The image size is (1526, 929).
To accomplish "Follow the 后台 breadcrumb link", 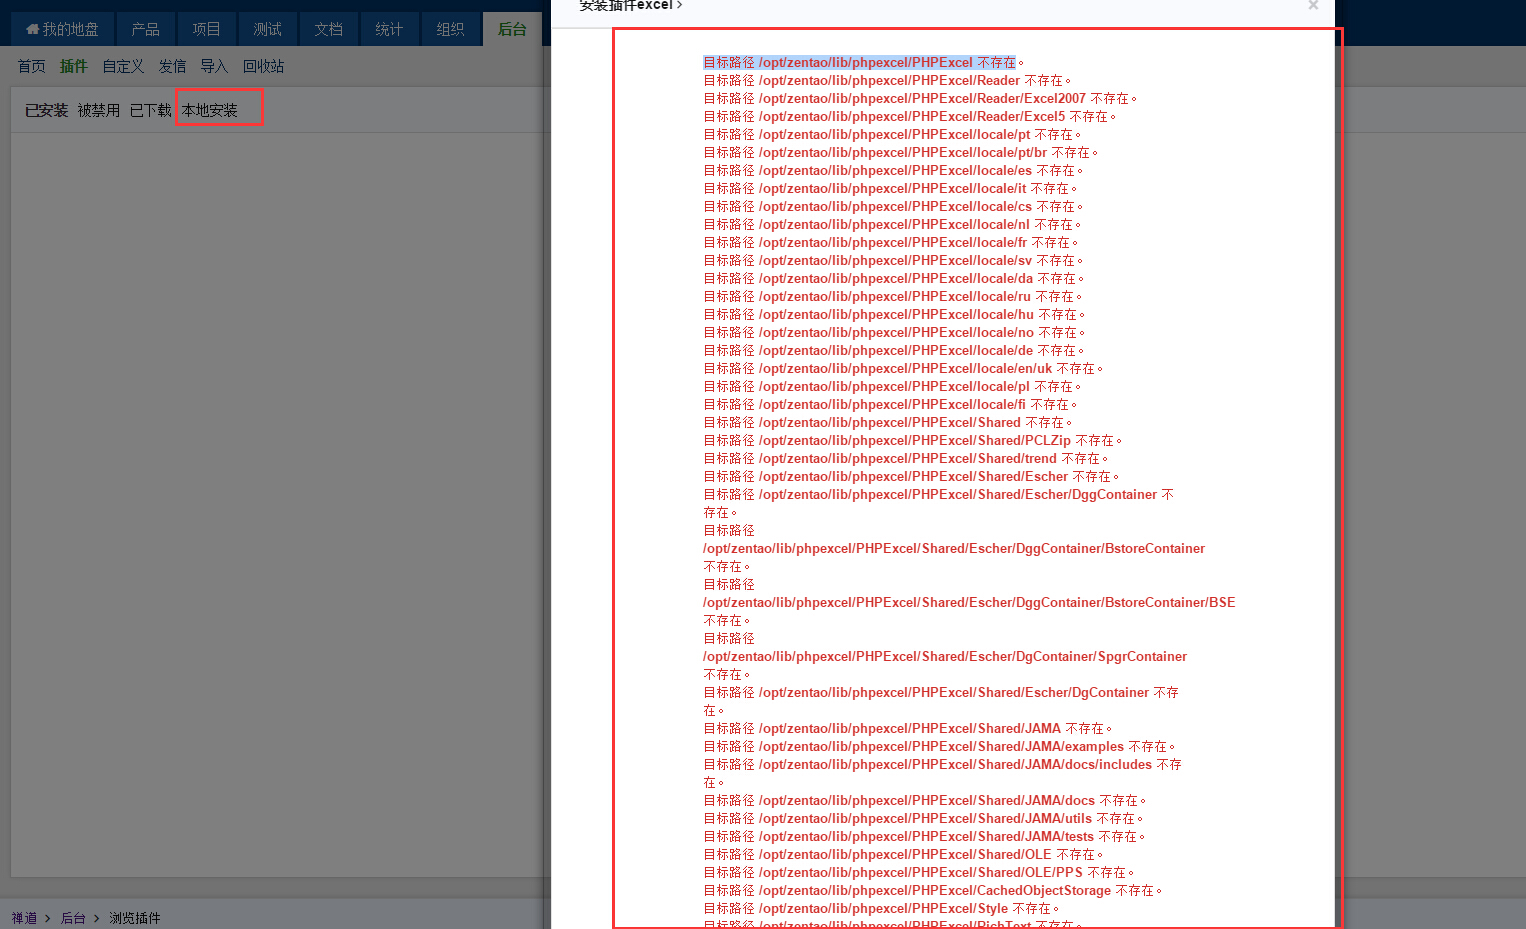I will (73, 918).
